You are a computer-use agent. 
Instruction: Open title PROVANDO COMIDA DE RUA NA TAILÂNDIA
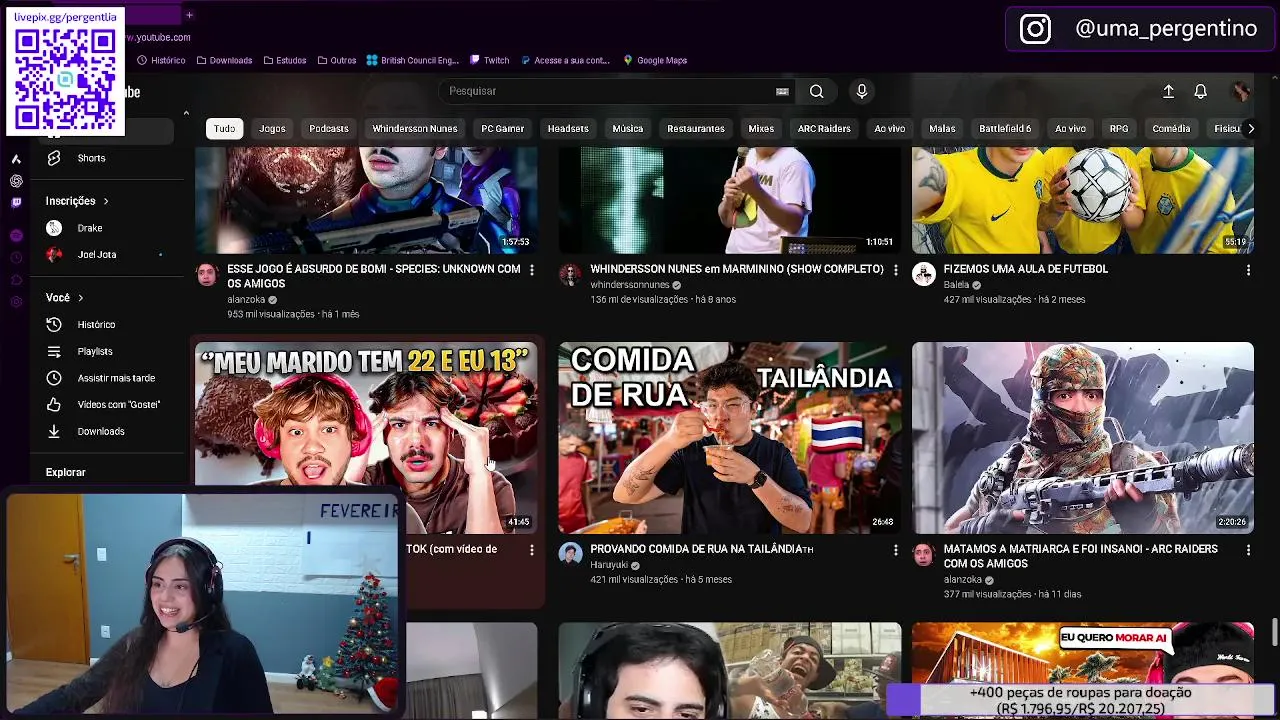coord(702,549)
